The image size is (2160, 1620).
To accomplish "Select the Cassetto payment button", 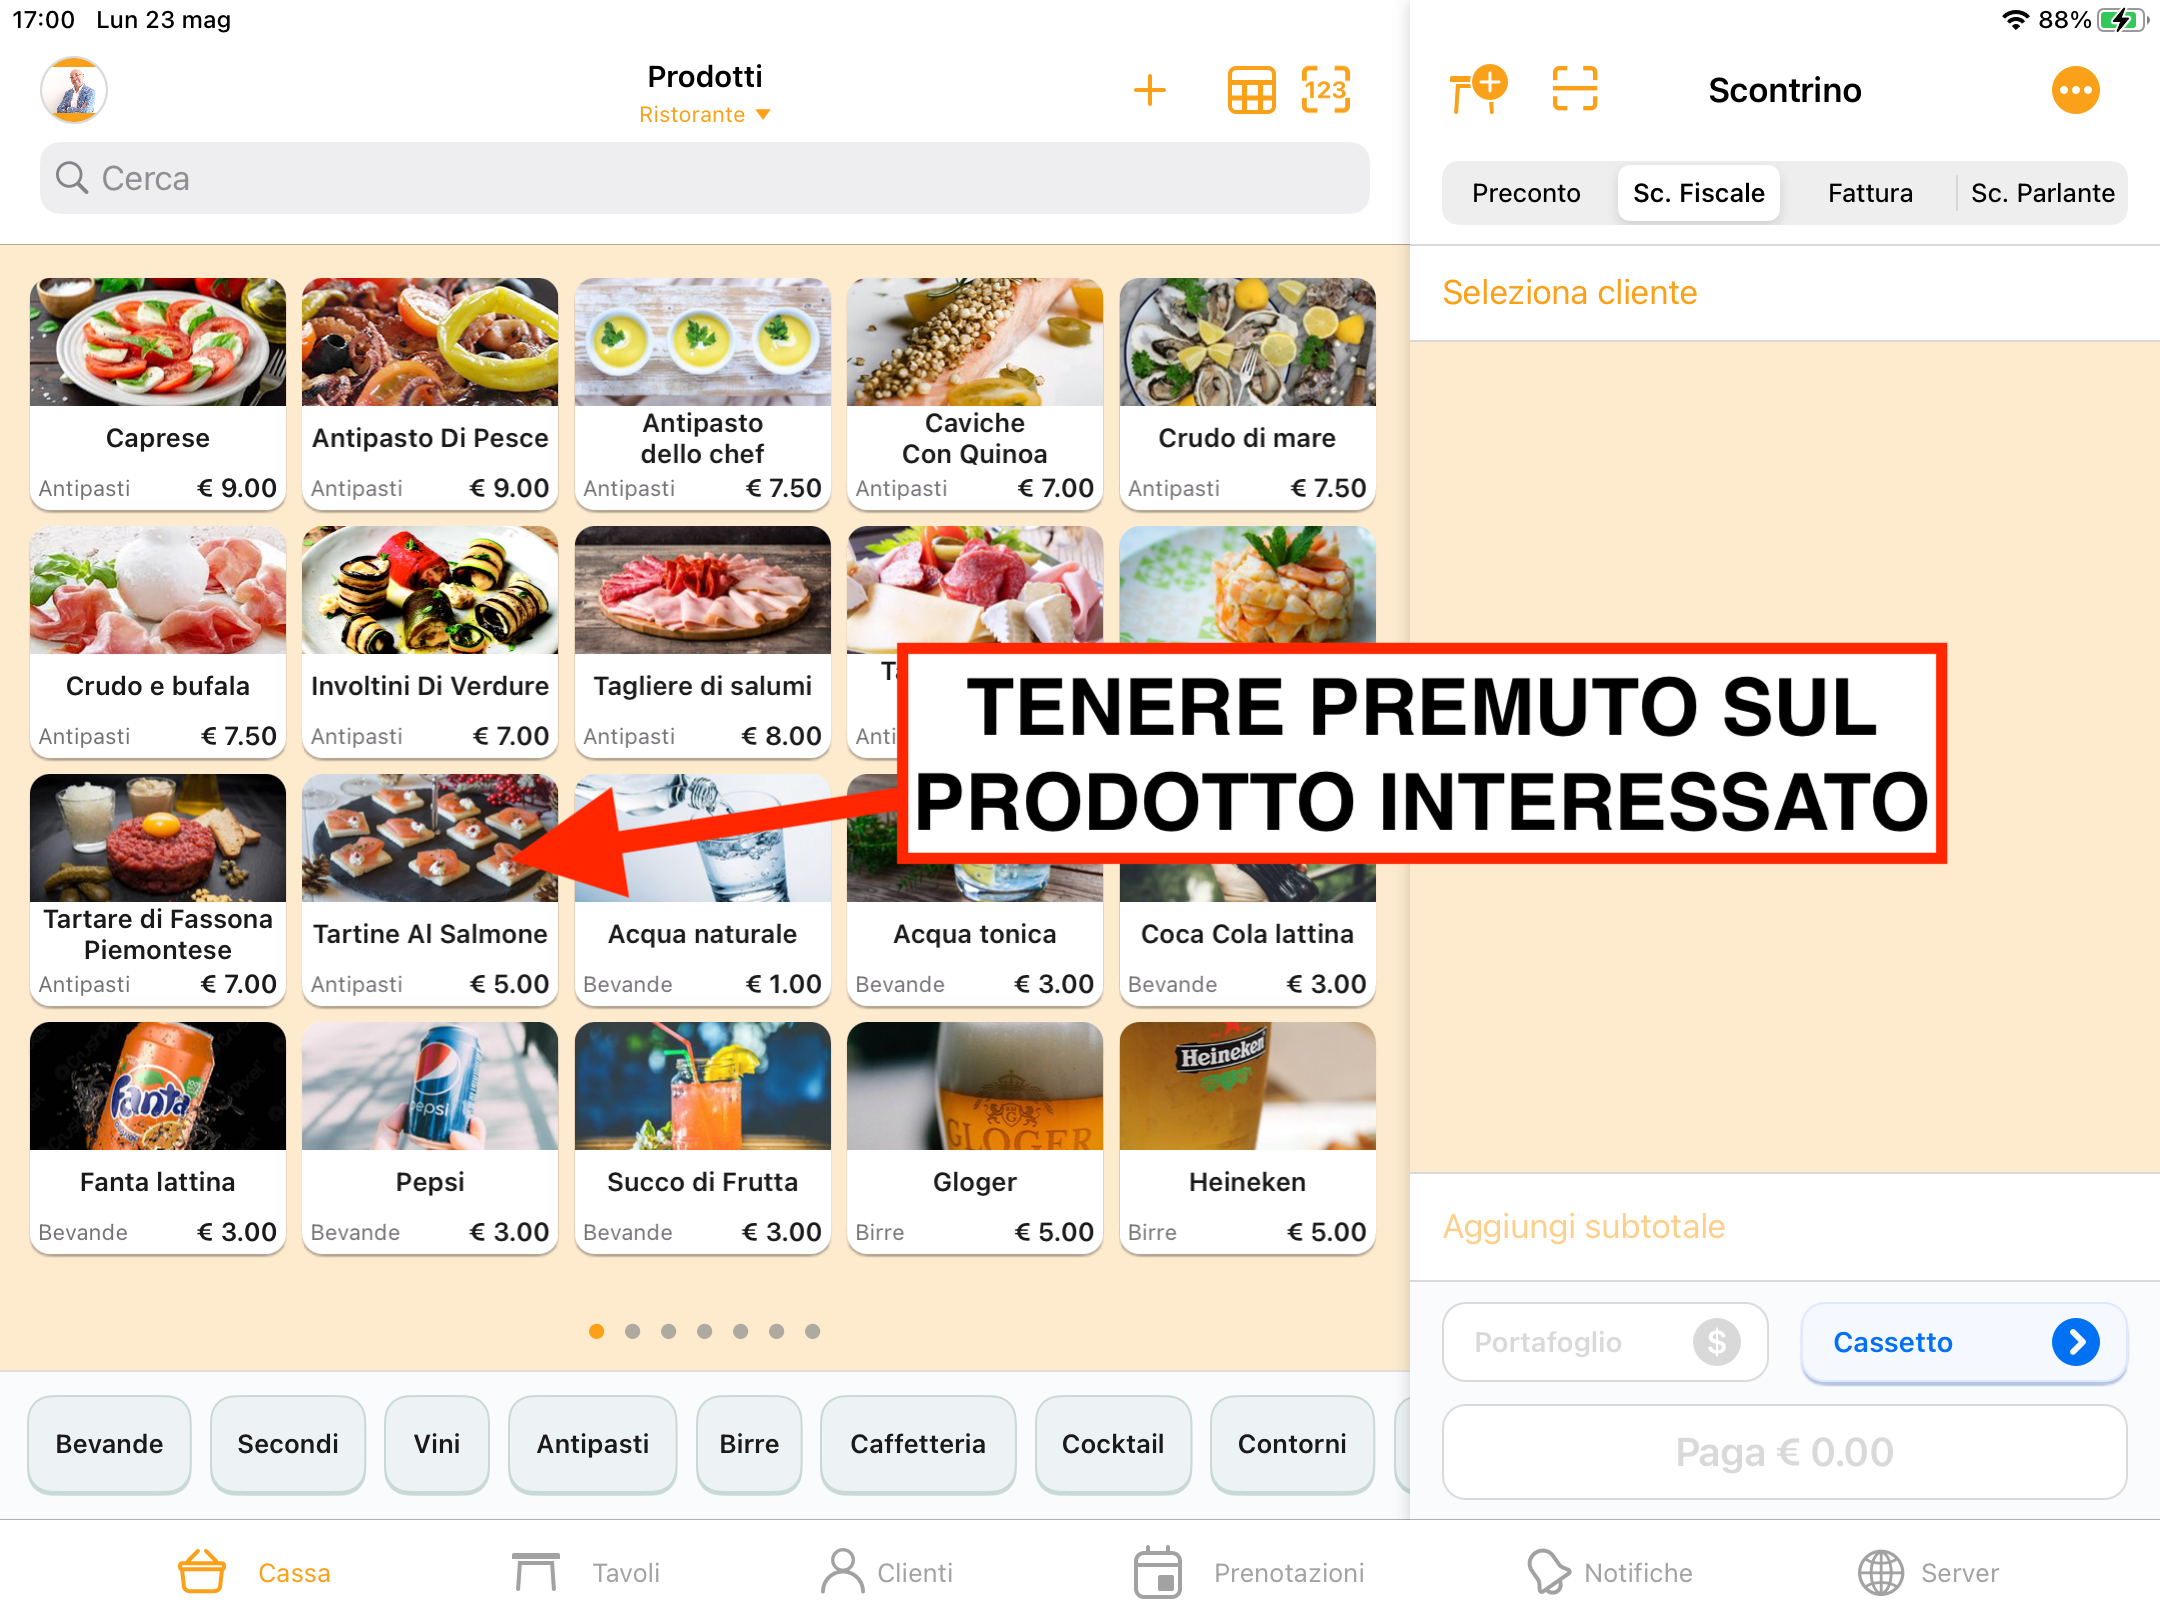I will (1964, 1342).
